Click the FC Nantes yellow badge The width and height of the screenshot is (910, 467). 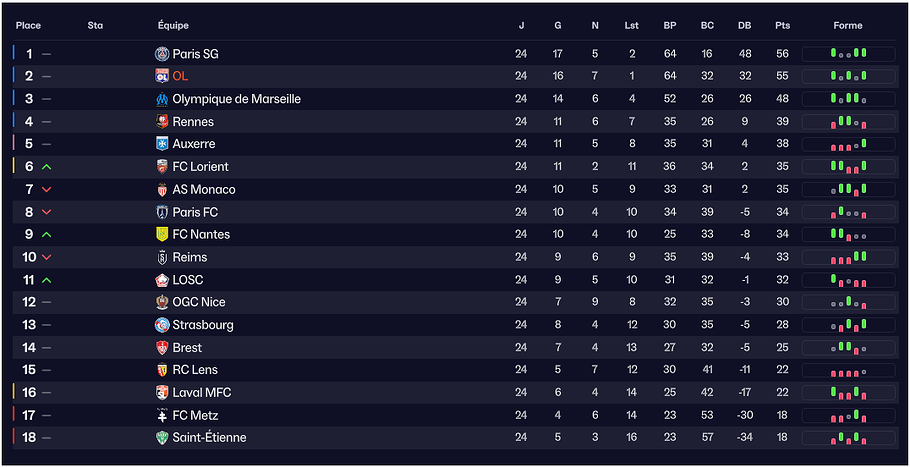(x=162, y=234)
